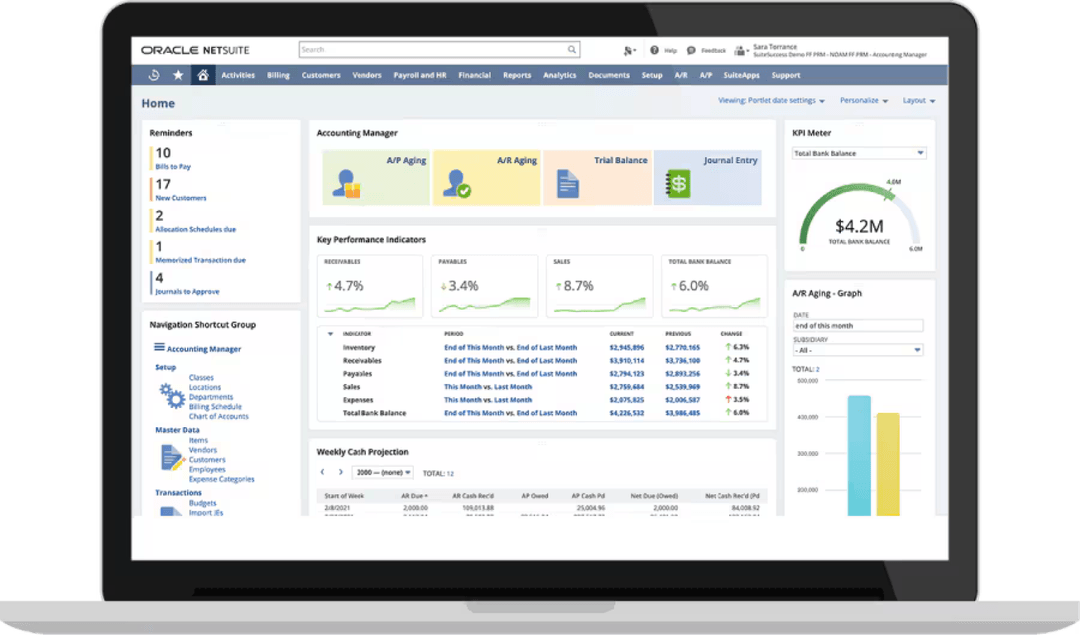
Task: Click the search magnifier icon
Action: pyautogui.click(x=571, y=49)
